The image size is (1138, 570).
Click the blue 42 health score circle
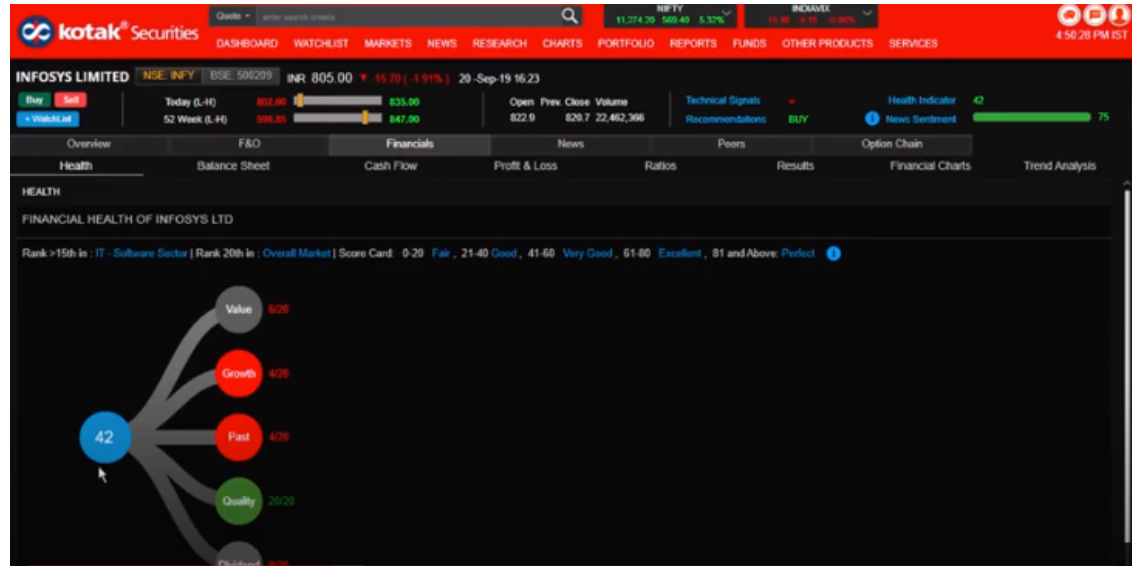(104, 437)
